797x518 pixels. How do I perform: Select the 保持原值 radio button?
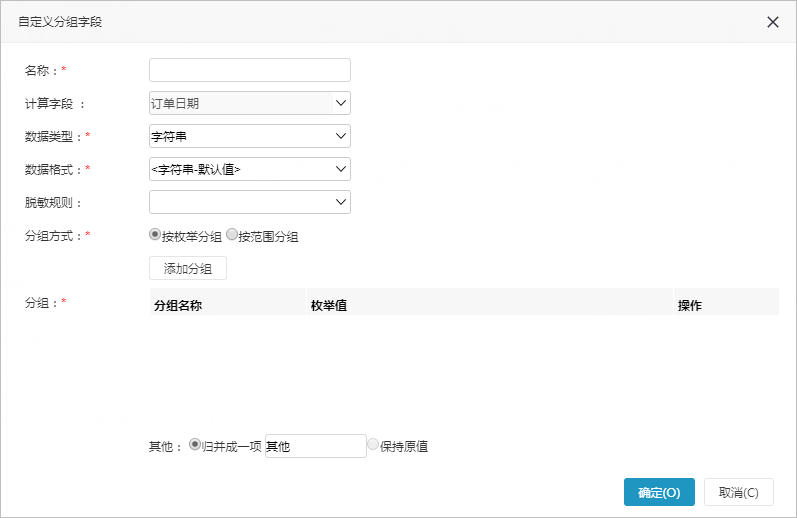(373, 445)
